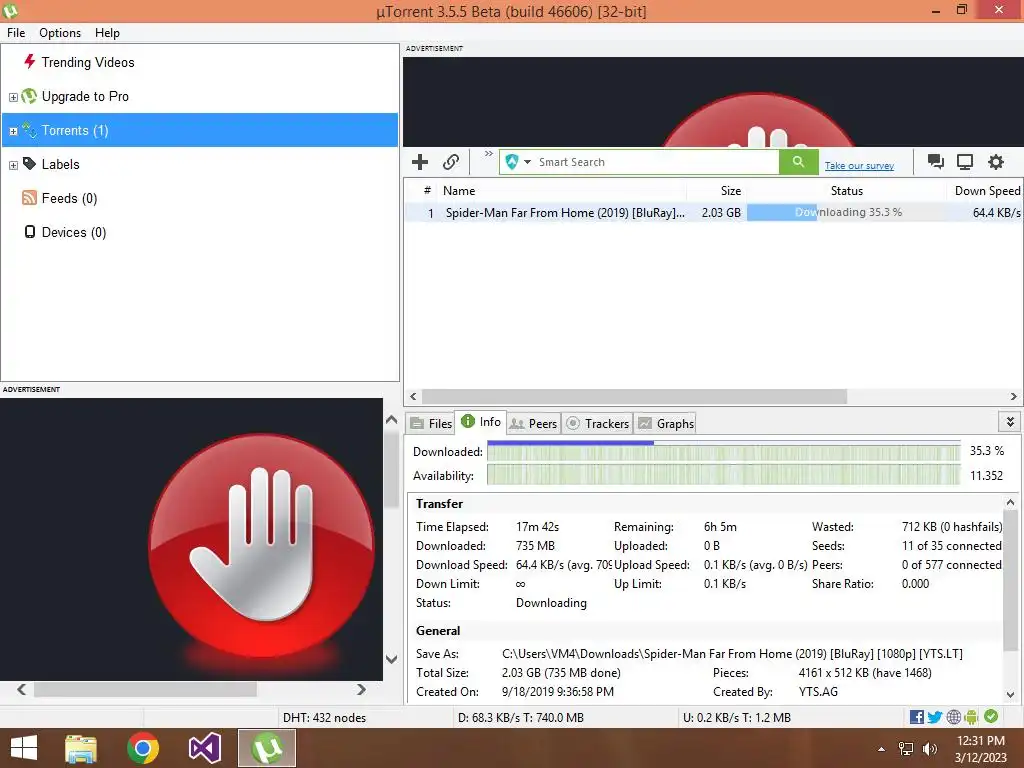
Task: Click the green checkmark network status icon
Action: (x=991, y=716)
